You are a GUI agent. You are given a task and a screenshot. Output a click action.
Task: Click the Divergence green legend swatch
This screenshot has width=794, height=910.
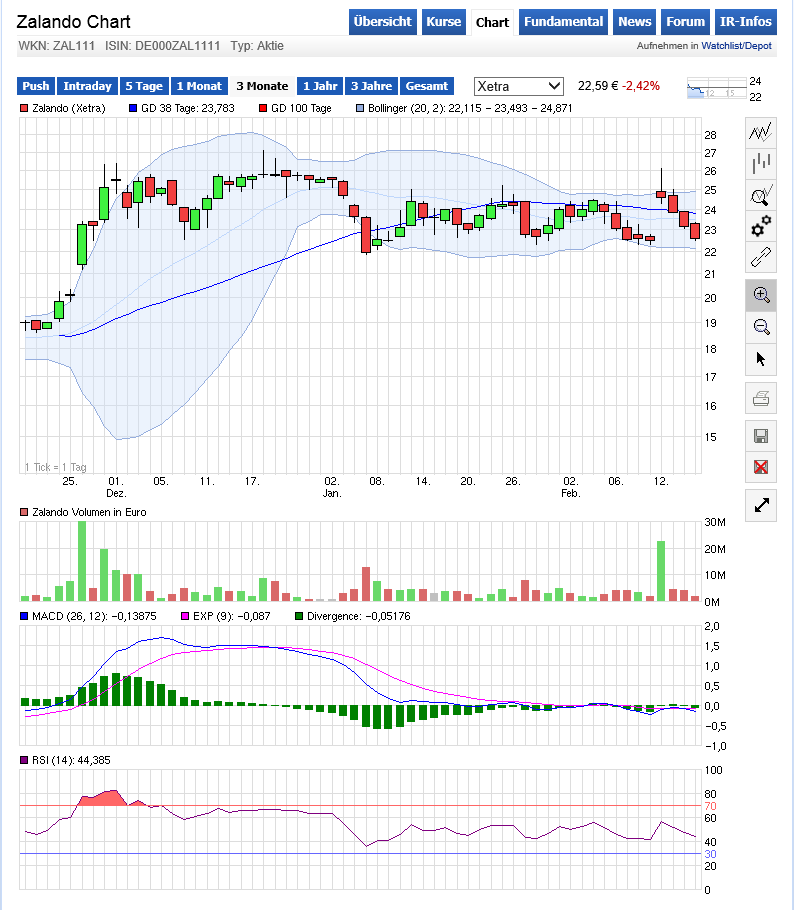pyautogui.click(x=299, y=616)
